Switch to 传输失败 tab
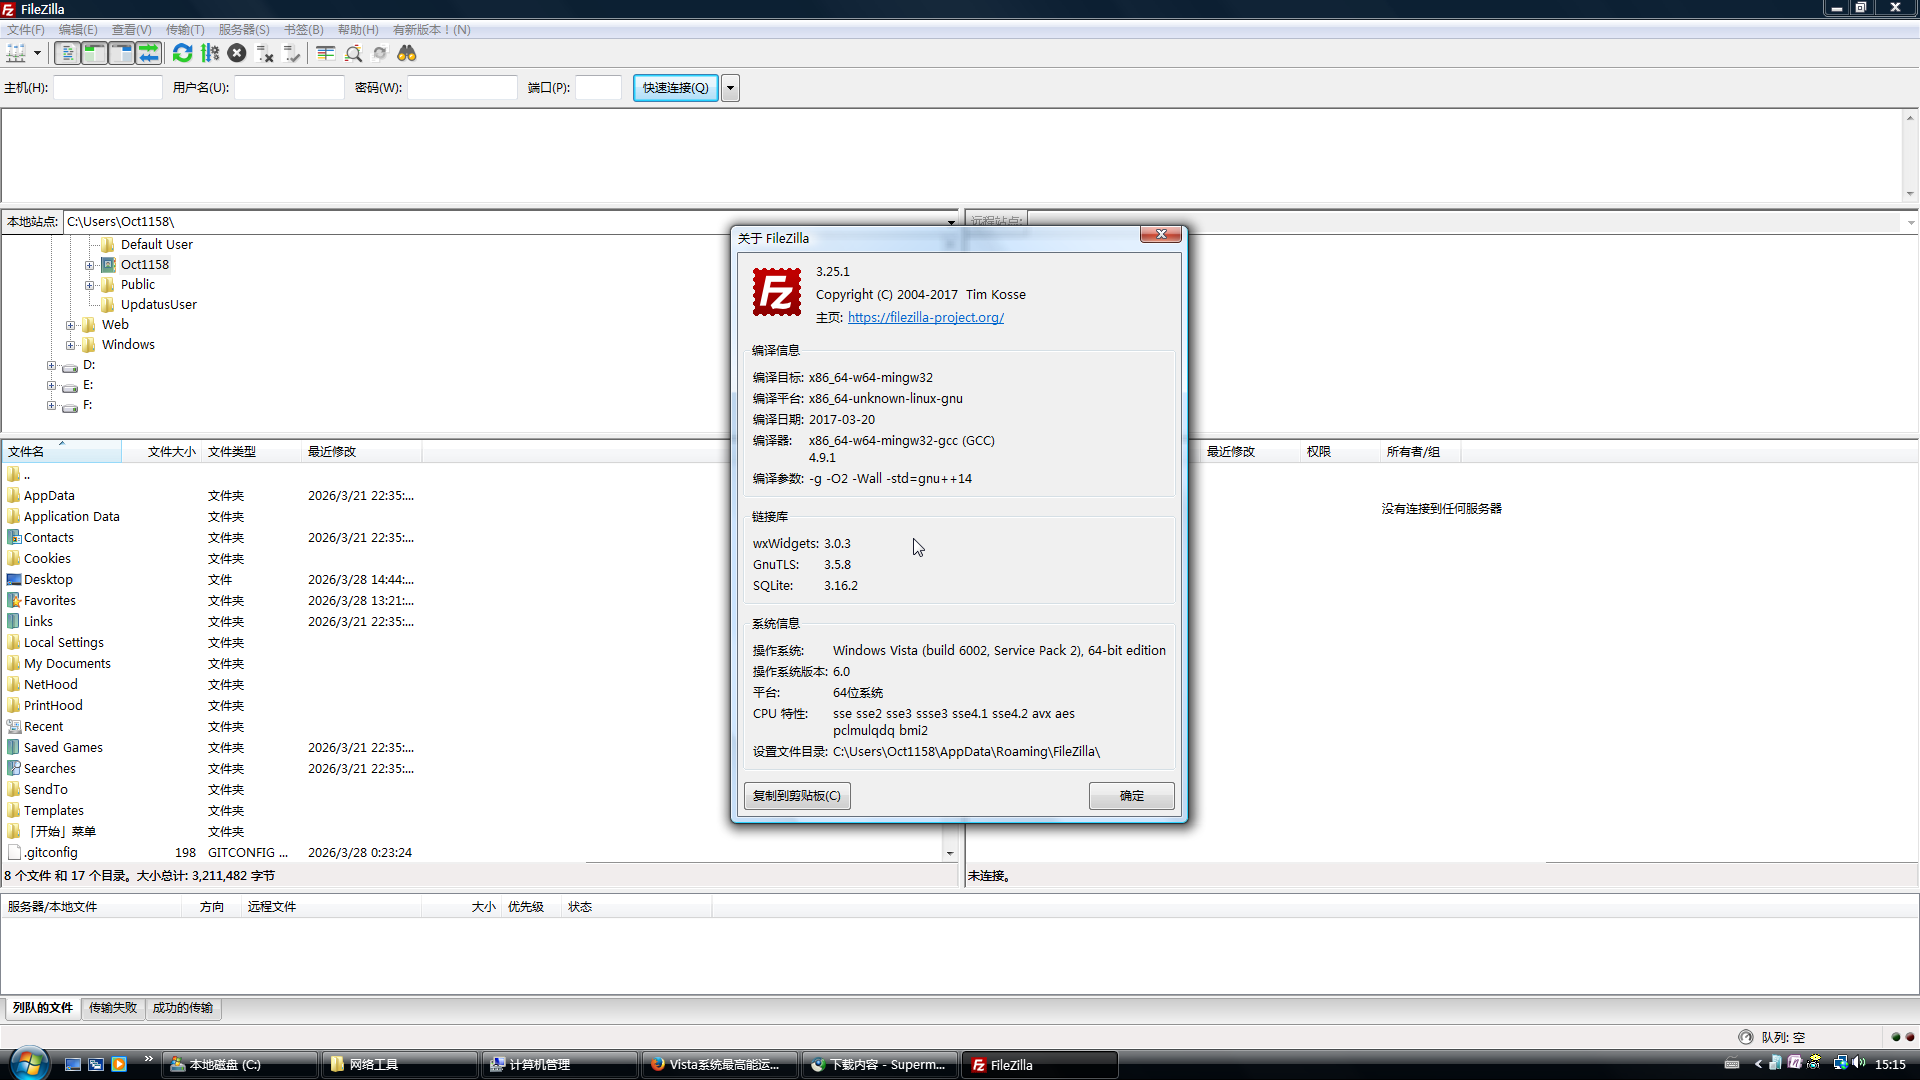Screen dimensions: 1920x1080 tap(112, 1008)
